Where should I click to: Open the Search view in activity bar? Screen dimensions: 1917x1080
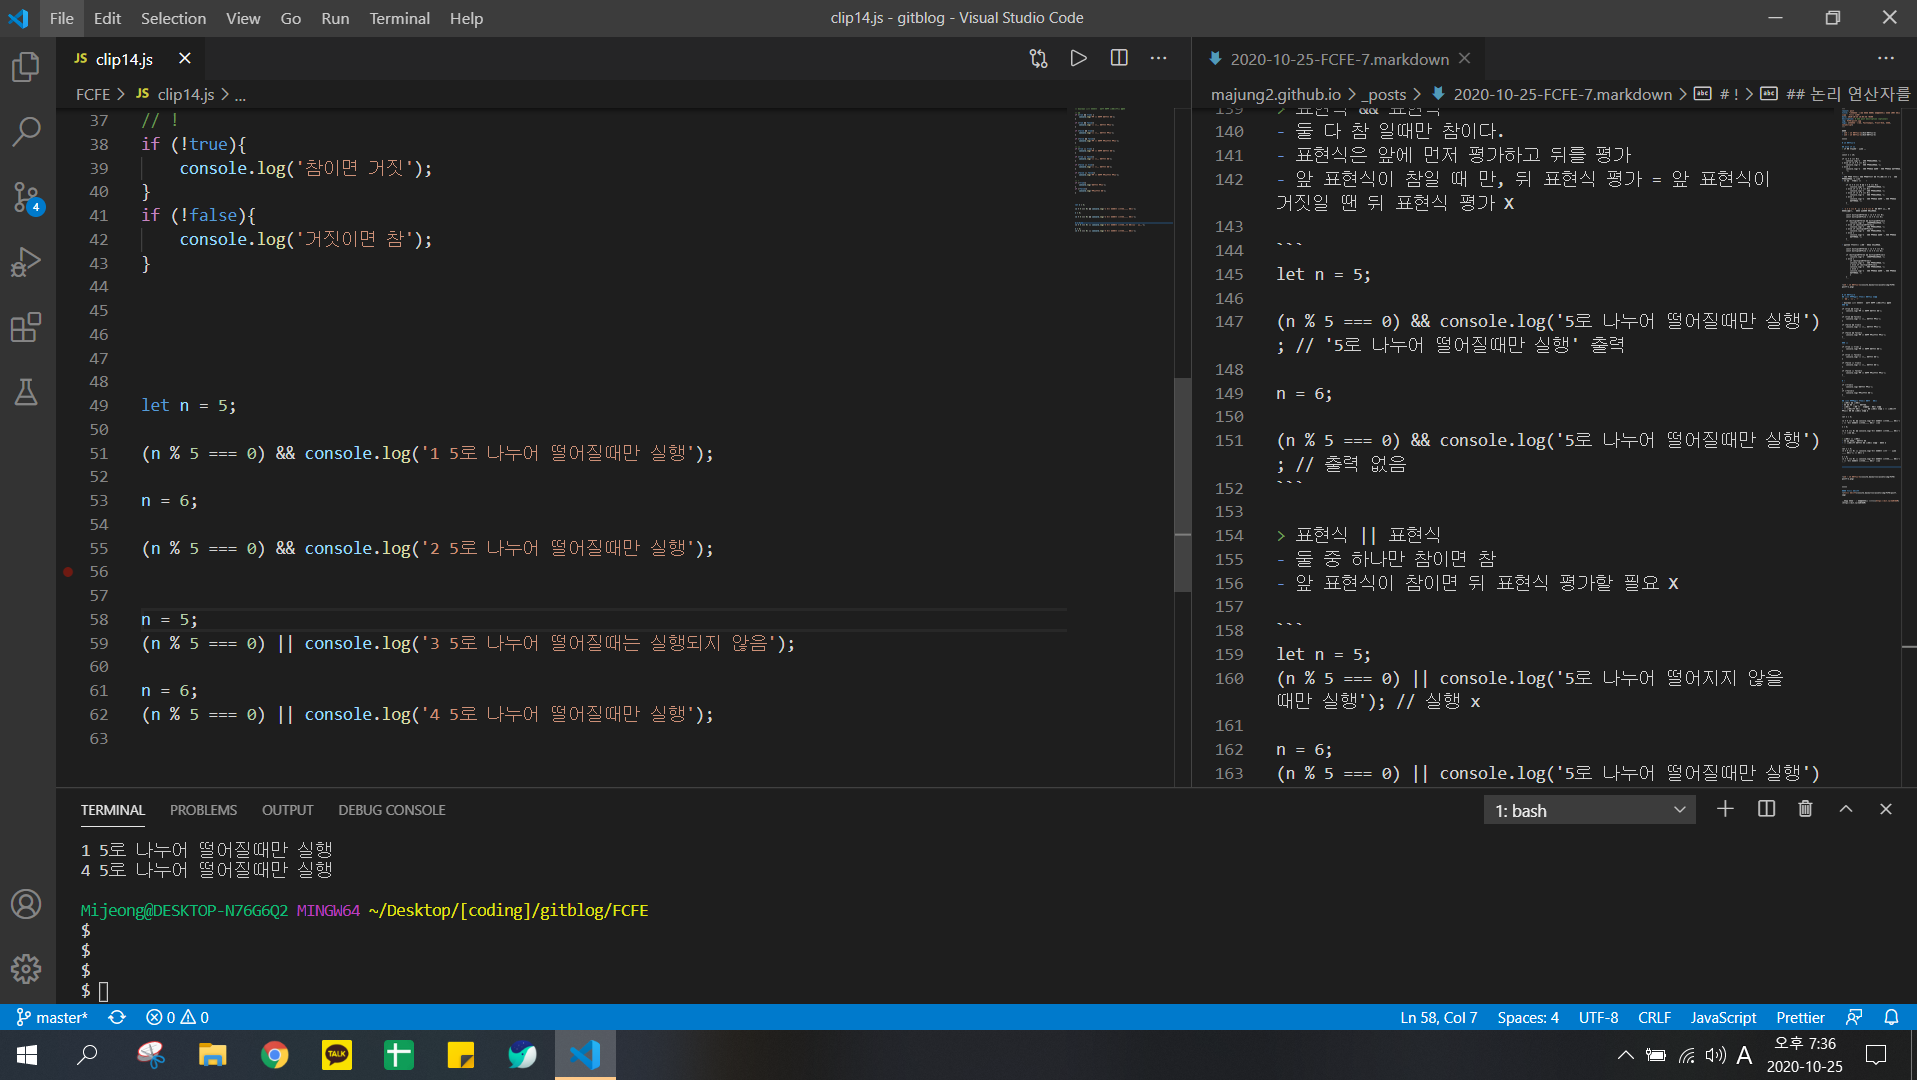27,131
